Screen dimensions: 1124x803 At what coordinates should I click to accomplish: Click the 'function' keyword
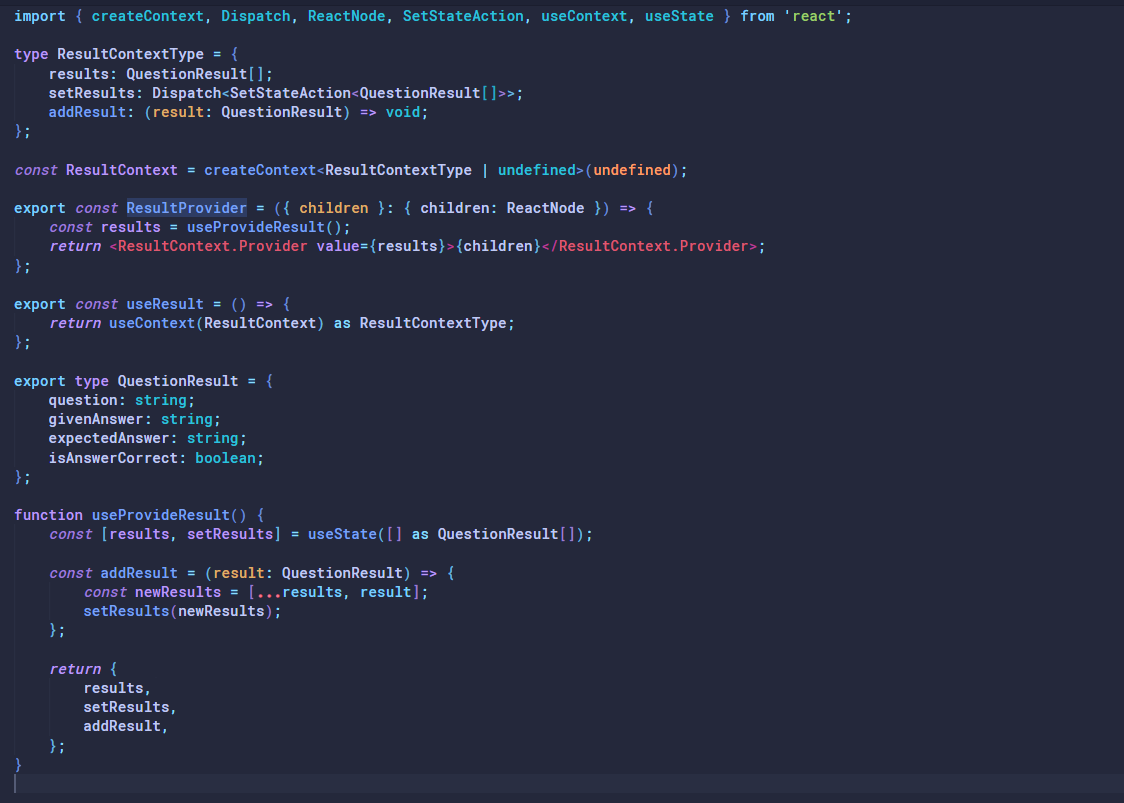[48, 515]
